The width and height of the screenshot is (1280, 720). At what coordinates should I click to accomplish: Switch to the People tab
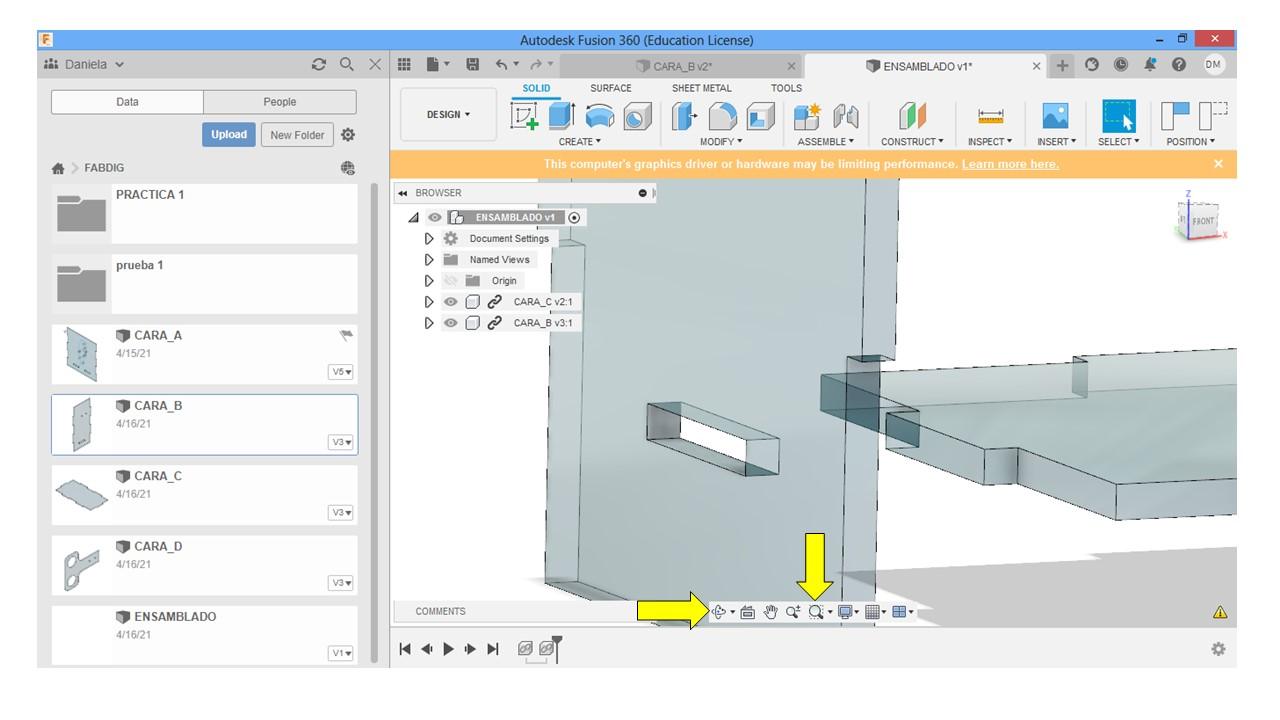point(280,102)
